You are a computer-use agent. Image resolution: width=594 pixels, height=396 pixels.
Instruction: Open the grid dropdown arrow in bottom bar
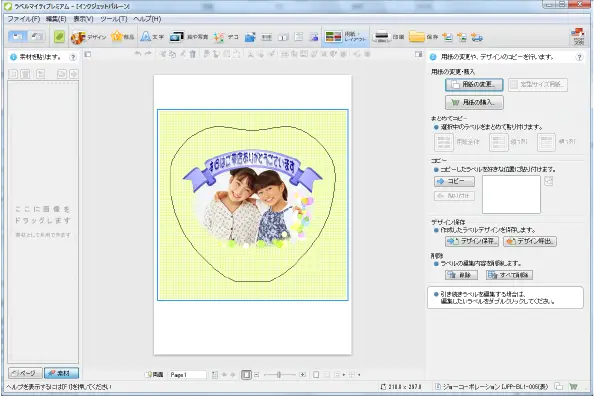tap(344, 375)
